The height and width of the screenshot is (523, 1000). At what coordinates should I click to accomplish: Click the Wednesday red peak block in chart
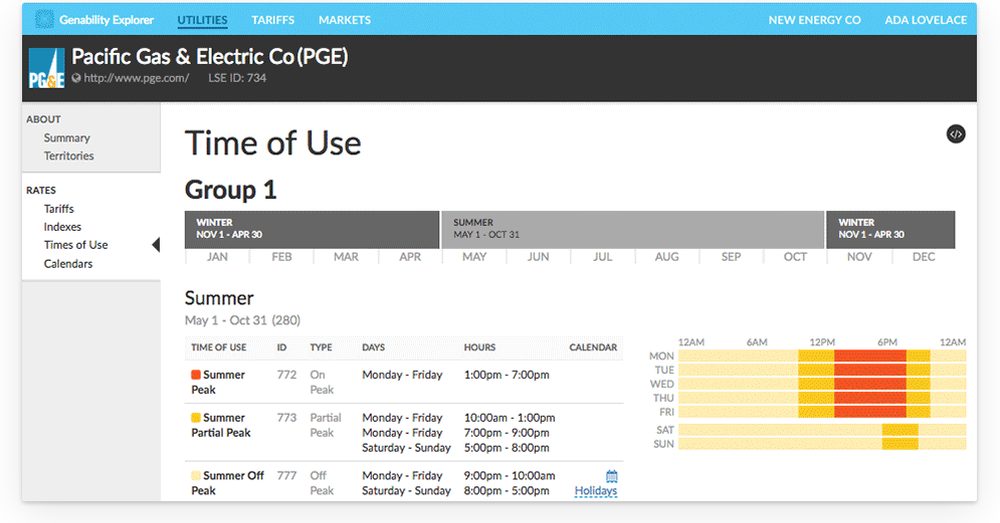[x=870, y=384]
